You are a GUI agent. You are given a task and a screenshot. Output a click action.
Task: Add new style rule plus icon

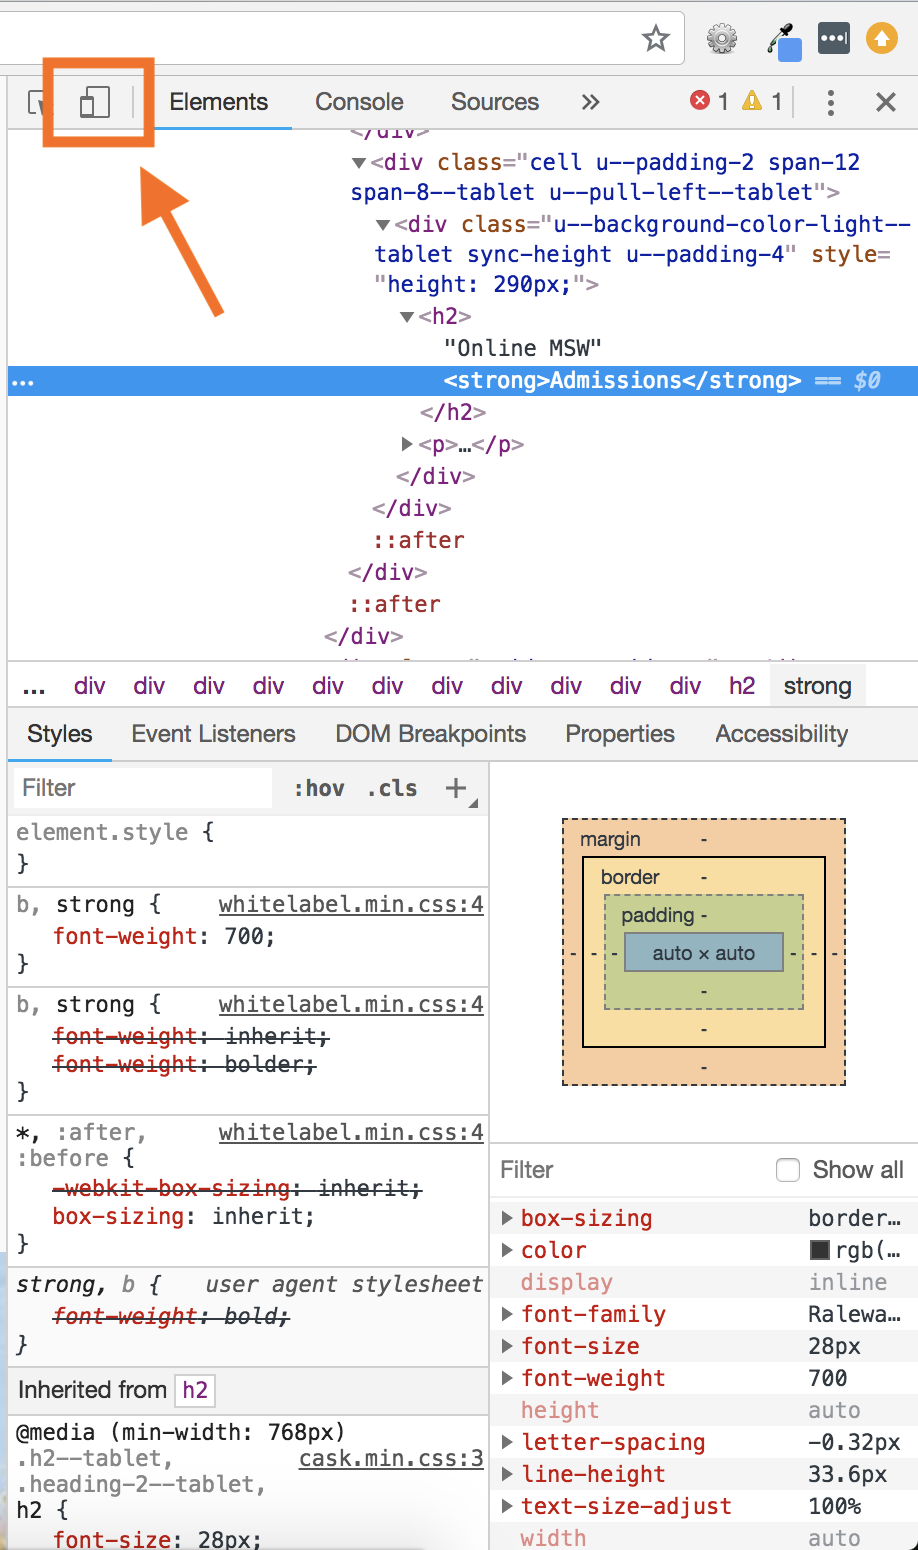pos(456,788)
